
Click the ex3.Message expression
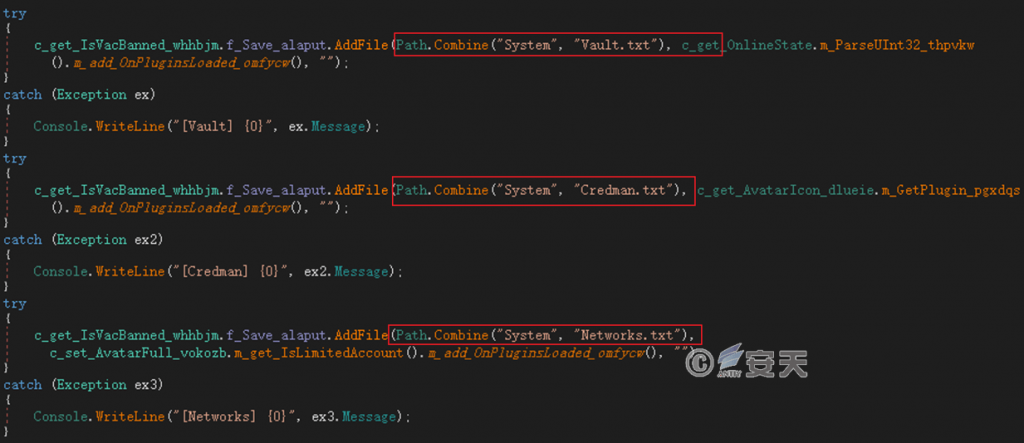click(366, 416)
